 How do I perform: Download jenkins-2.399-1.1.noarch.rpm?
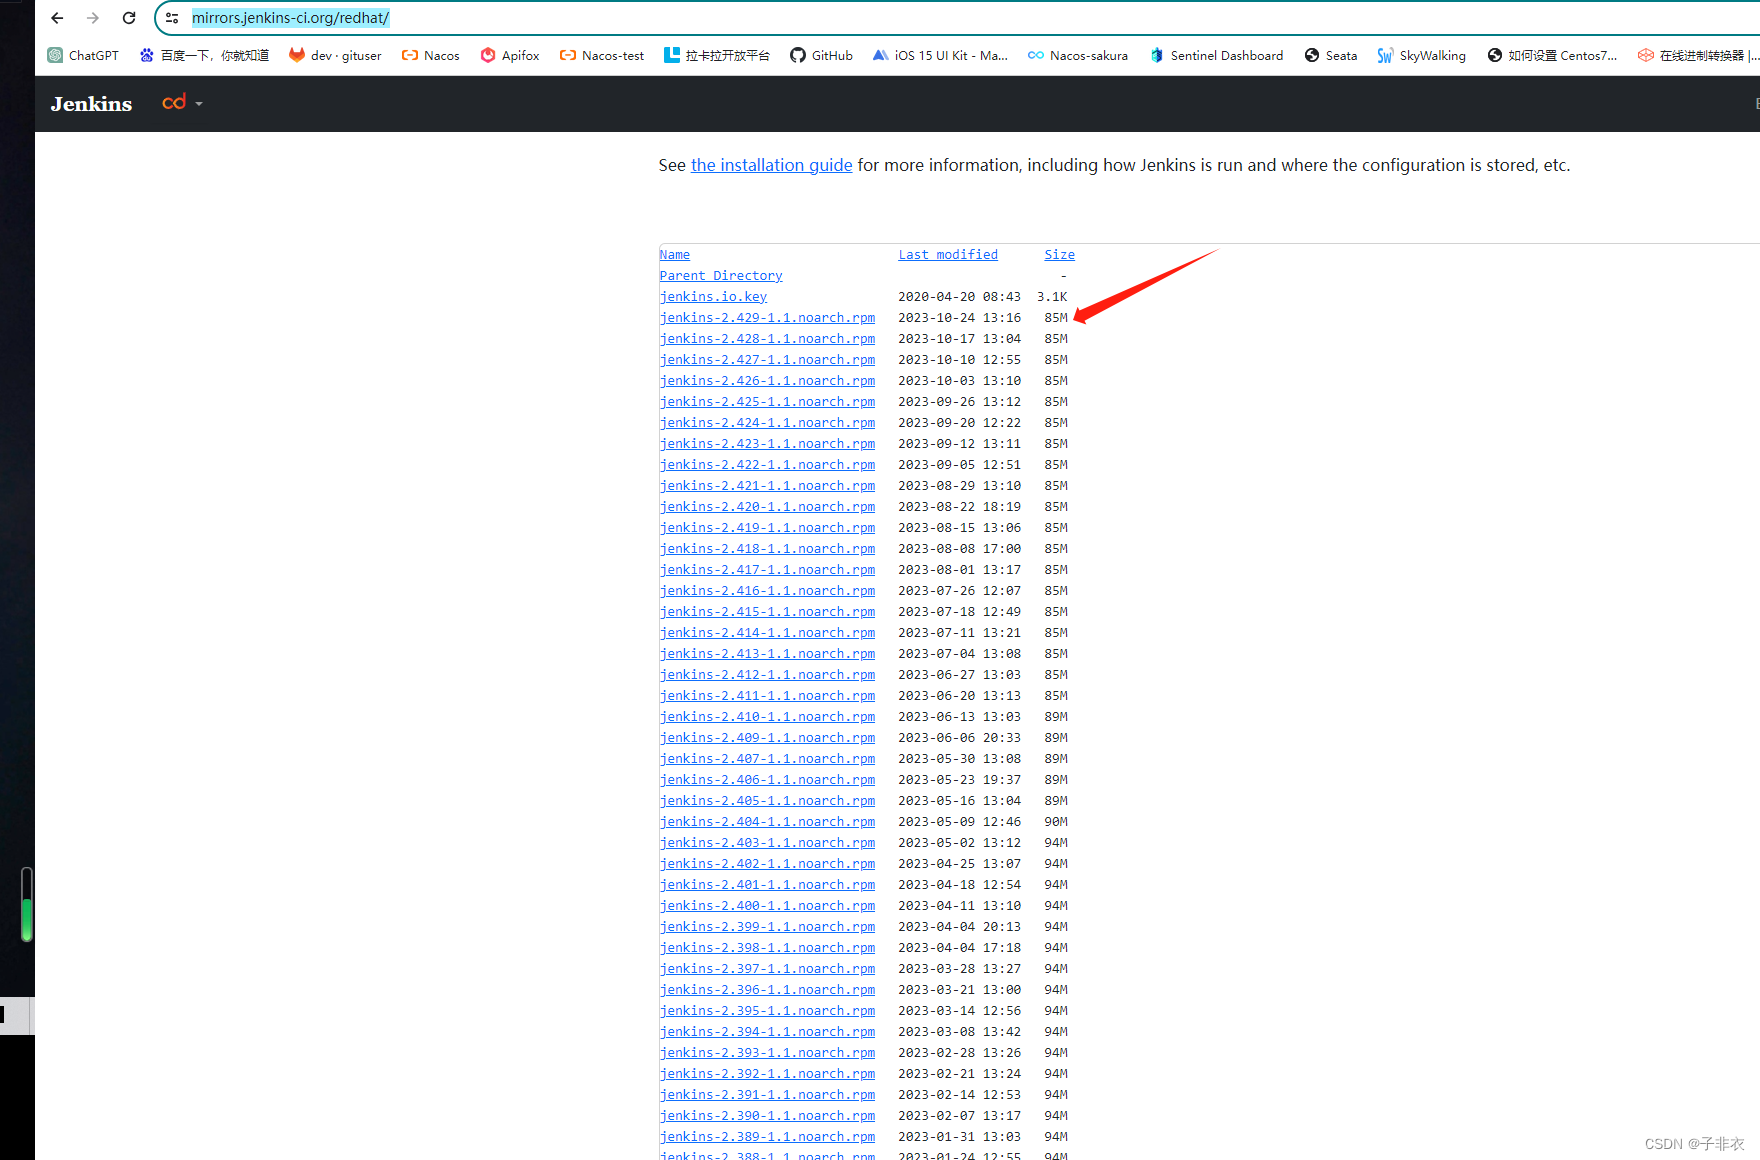(x=767, y=927)
